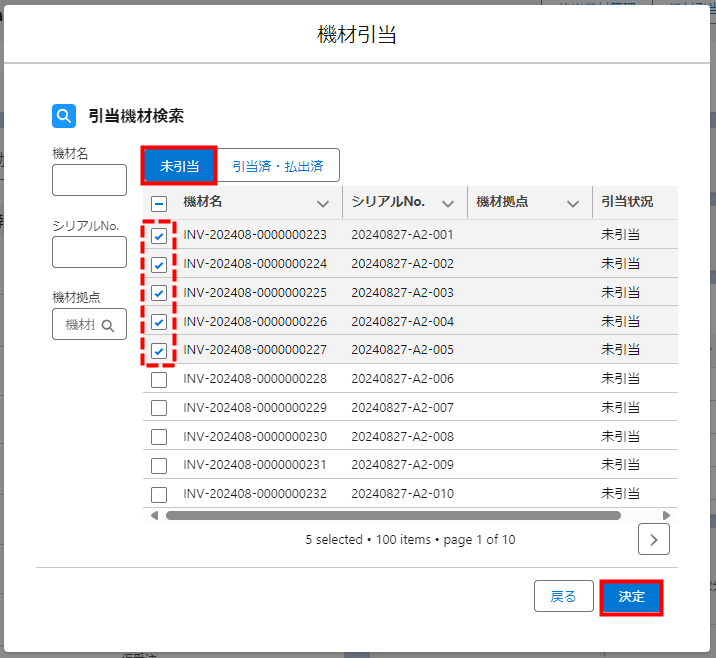
Task: Click the magnifier icon in 機材拠点 lookup field
Action: click(x=108, y=325)
